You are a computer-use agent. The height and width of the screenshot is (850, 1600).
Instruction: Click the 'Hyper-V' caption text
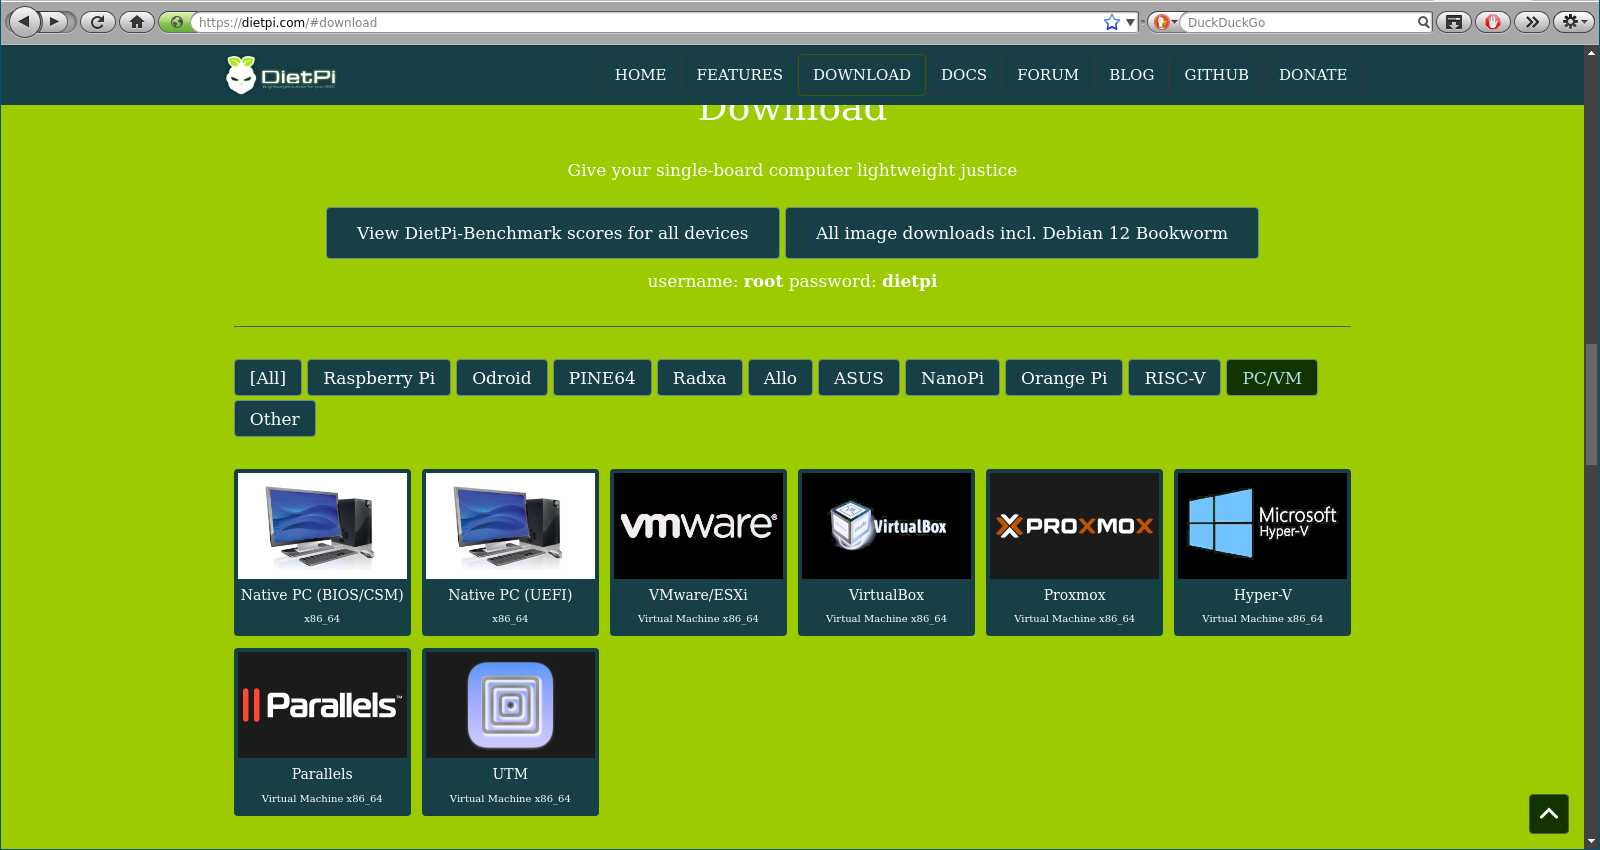[1262, 595]
